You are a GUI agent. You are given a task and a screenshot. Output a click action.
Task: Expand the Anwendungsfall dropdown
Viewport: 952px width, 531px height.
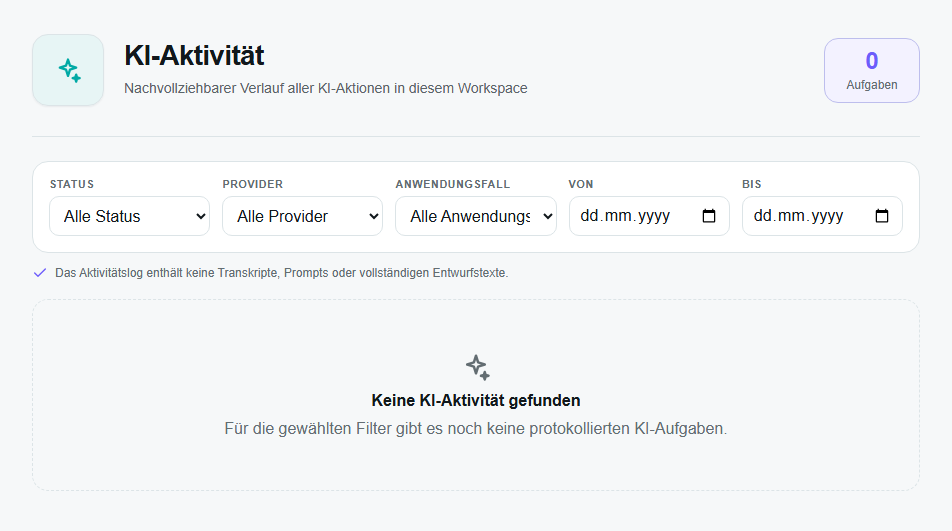476,216
